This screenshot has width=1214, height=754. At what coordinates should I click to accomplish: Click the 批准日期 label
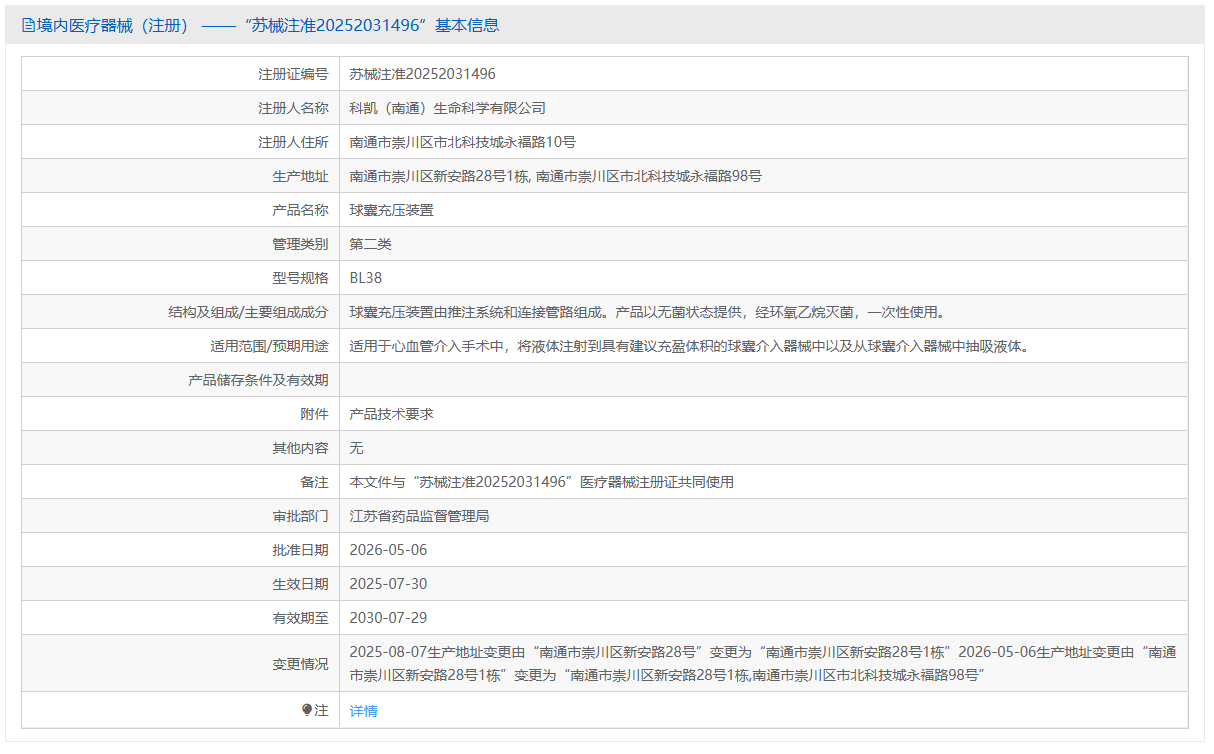coord(300,550)
